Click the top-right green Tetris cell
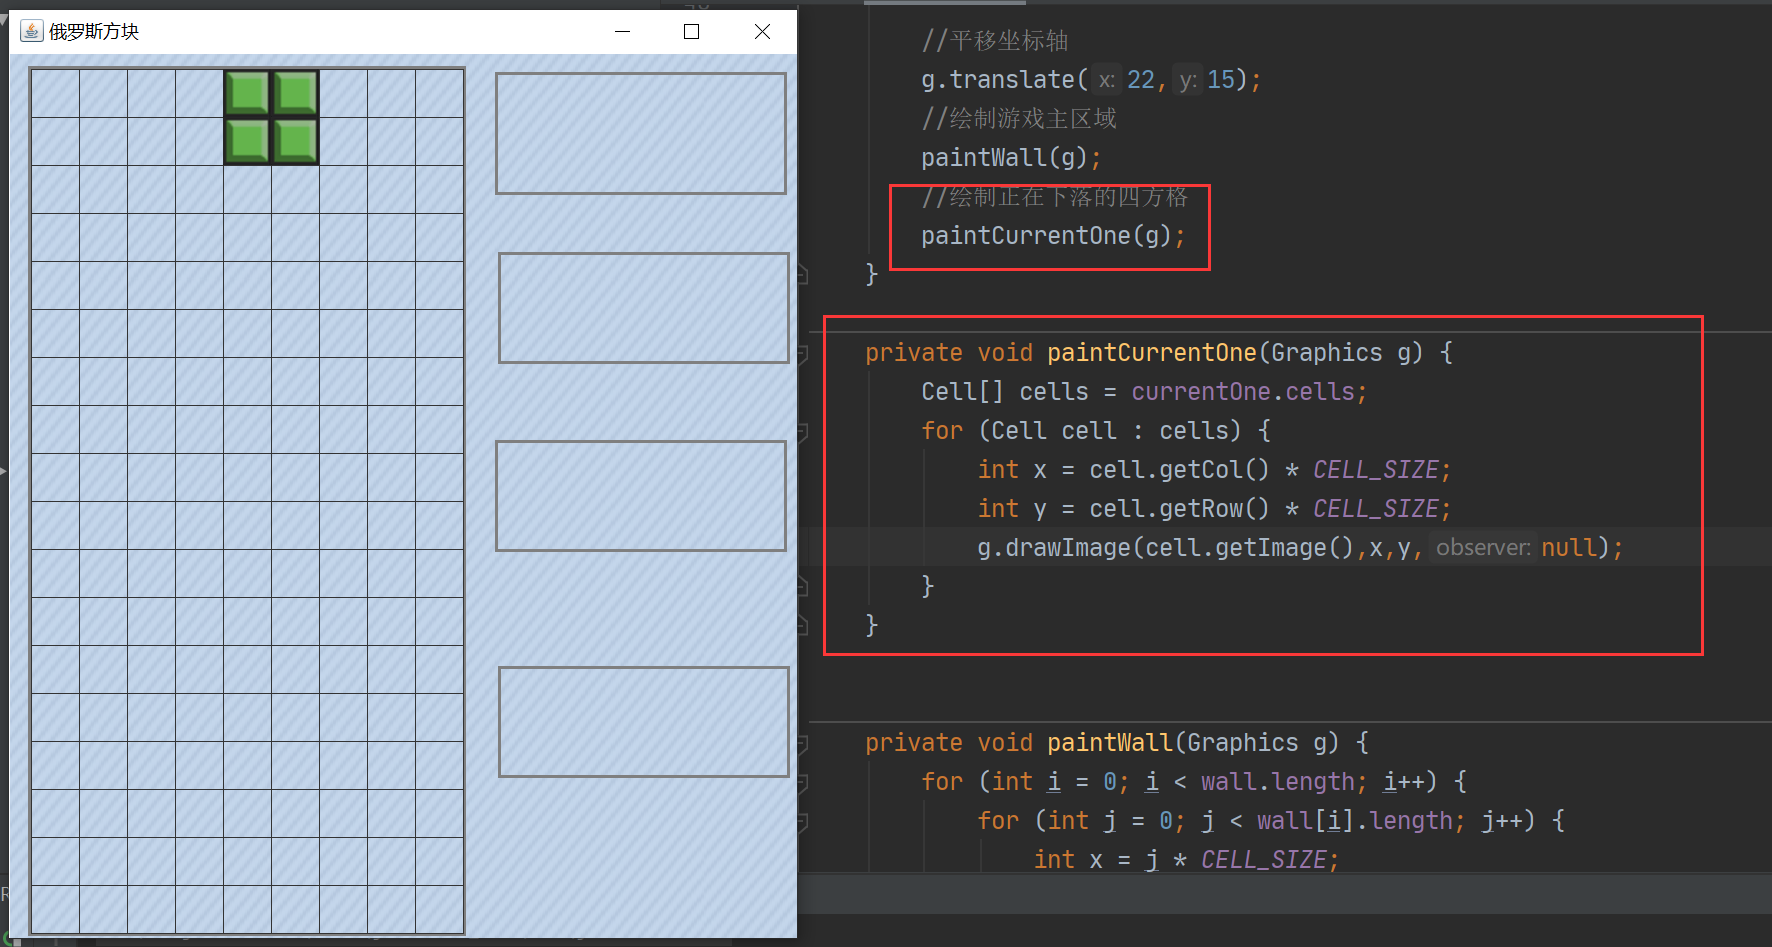The width and height of the screenshot is (1772, 947). click(x=296, y=93)
